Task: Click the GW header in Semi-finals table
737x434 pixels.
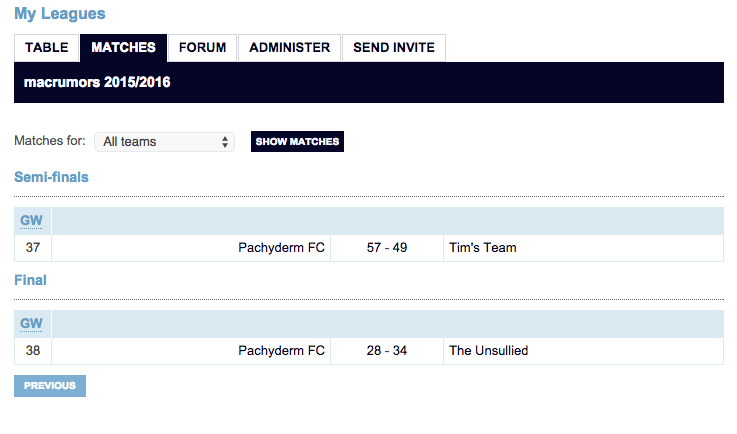Action: point(32,221)
